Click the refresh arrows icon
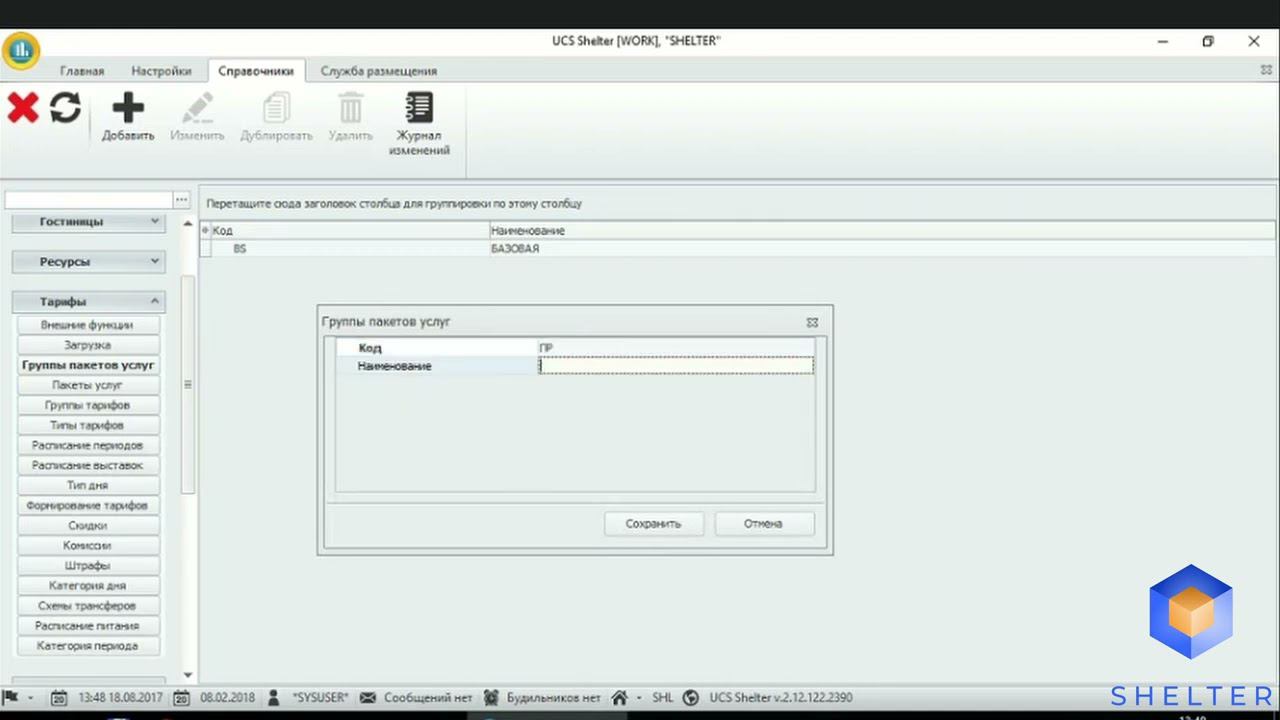The height and width of the screenshot is (720, 1280). [x=65, y=108]
